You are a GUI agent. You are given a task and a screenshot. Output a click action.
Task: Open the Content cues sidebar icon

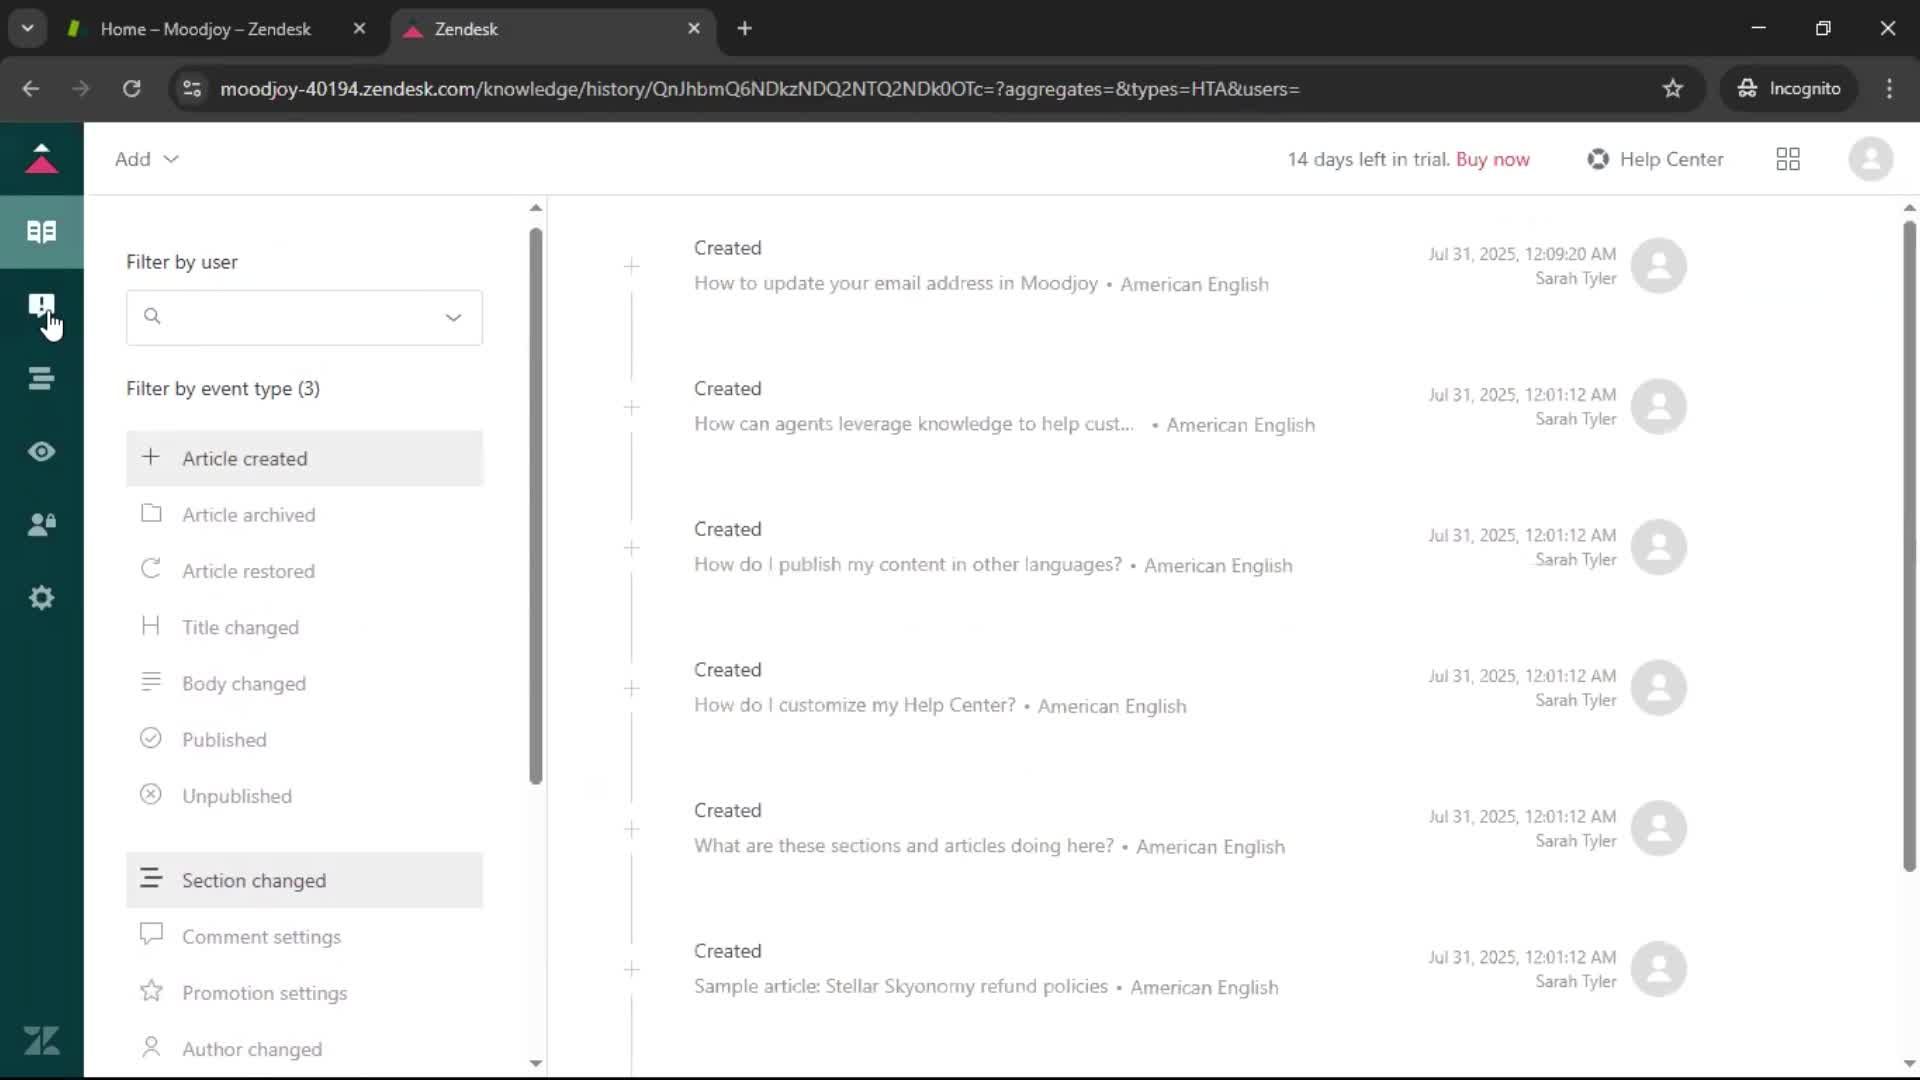point(41,305)
